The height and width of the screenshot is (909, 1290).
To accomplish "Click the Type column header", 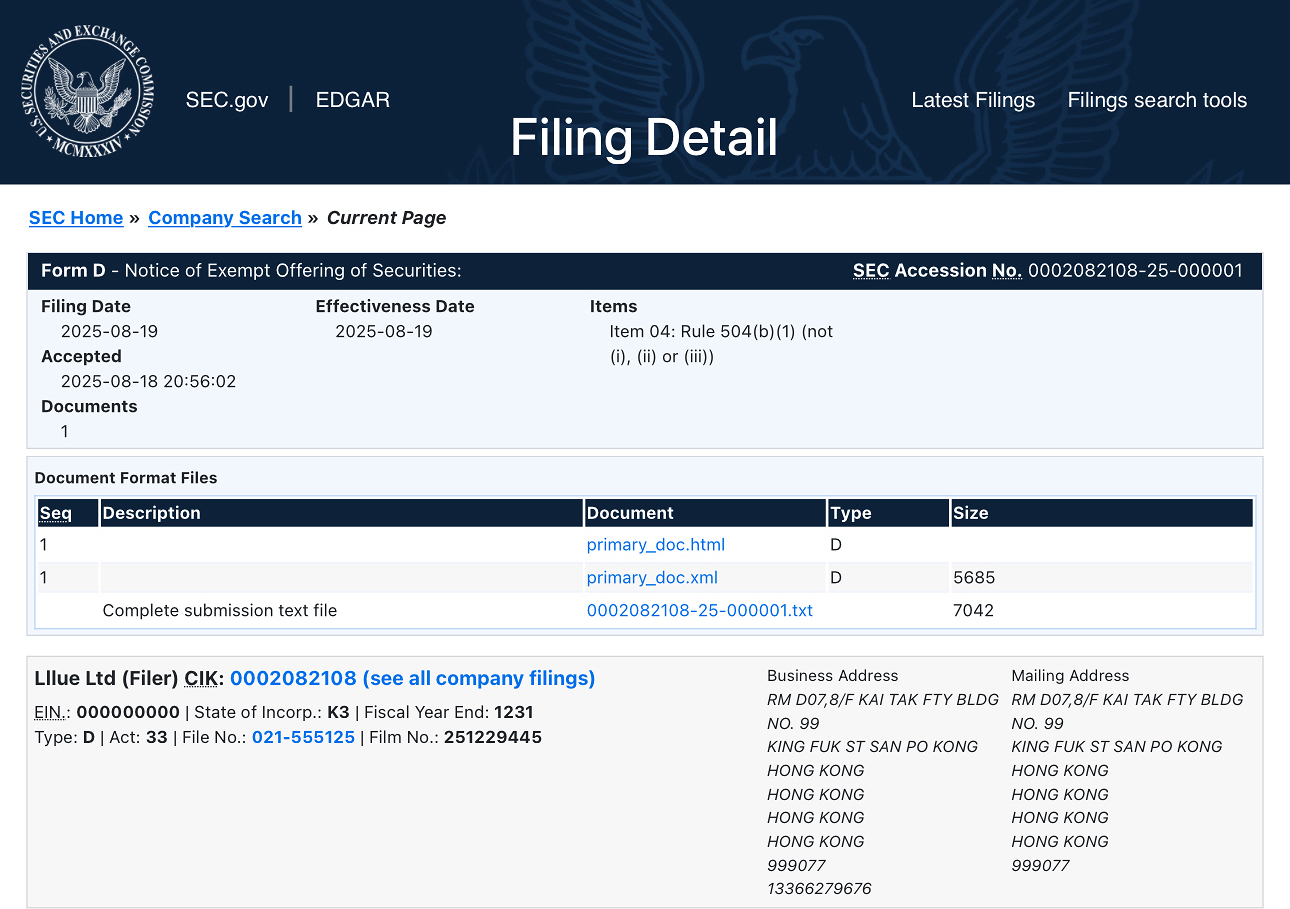I will click(851, 513).
